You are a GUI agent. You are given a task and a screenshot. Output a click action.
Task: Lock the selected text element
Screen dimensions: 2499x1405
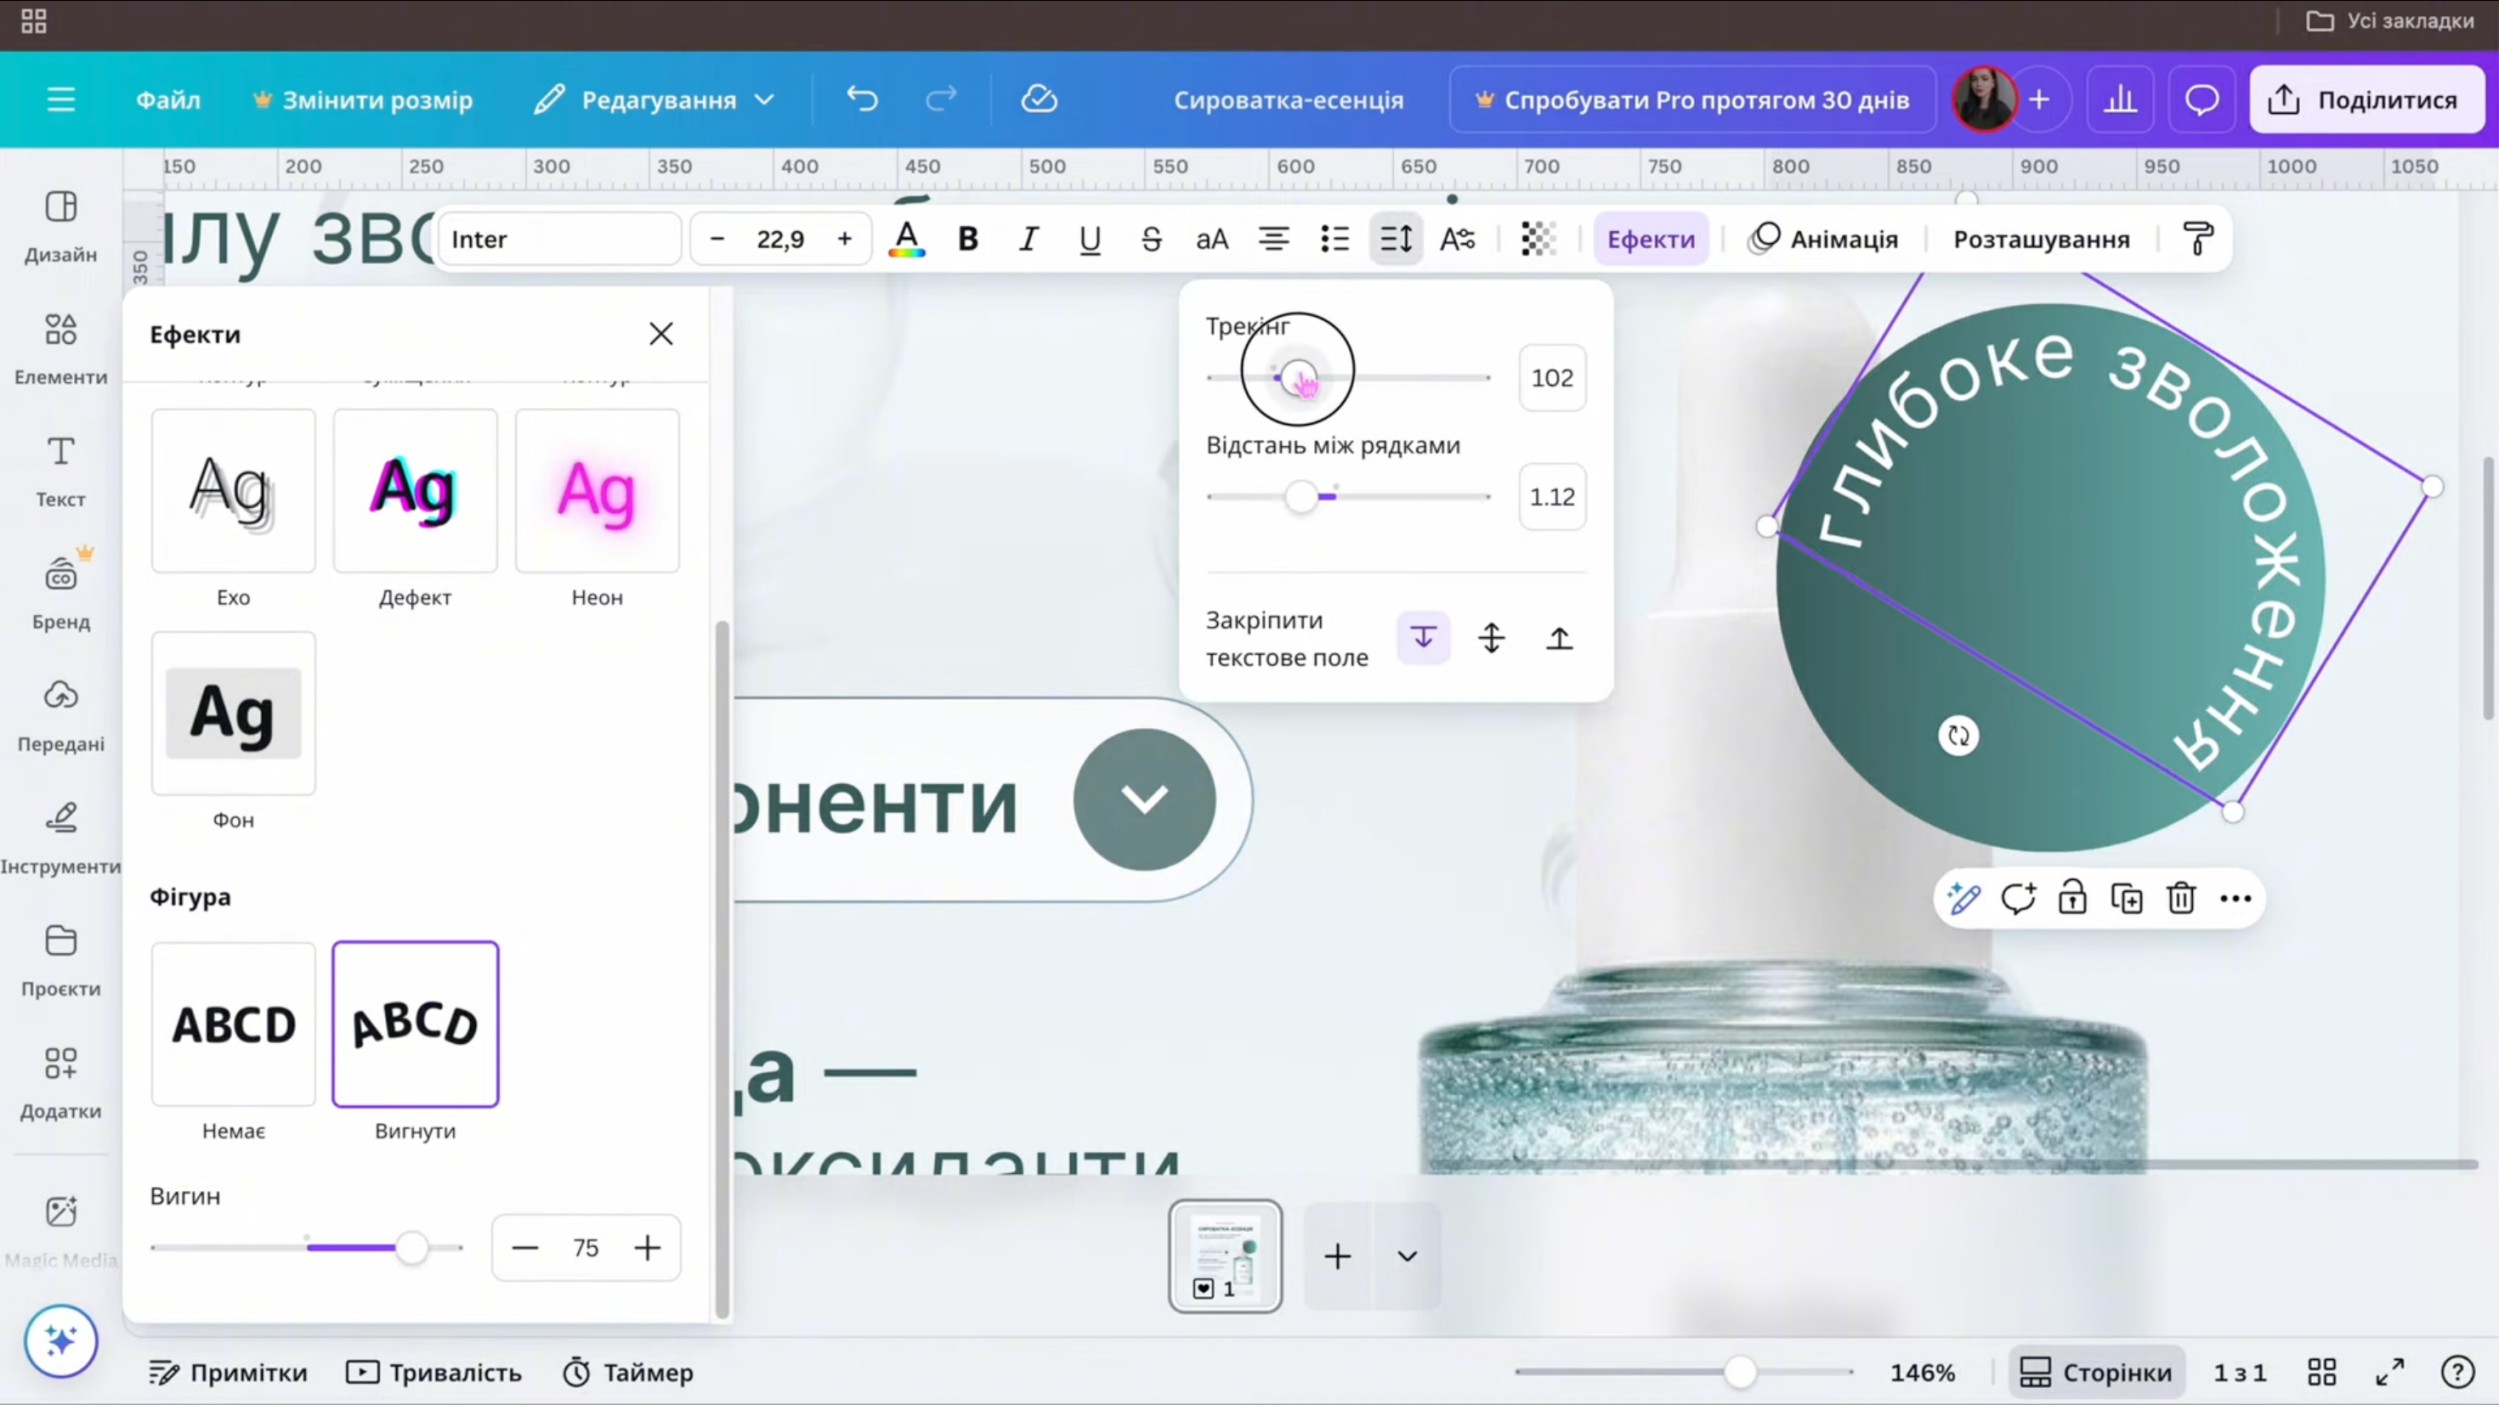[x=2072, y=898]
